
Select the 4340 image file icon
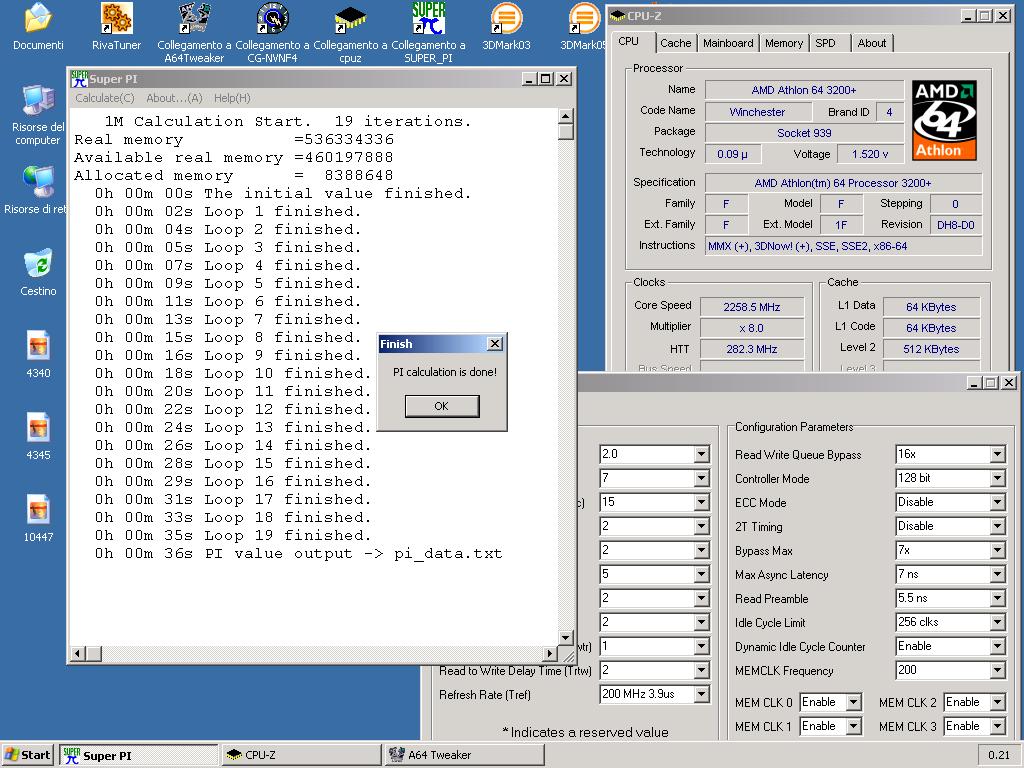click(x=38, y=354)
